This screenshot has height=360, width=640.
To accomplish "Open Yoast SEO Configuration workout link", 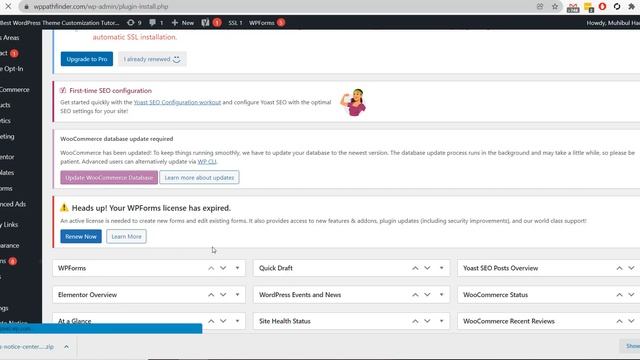I will (x=177, y=102).
